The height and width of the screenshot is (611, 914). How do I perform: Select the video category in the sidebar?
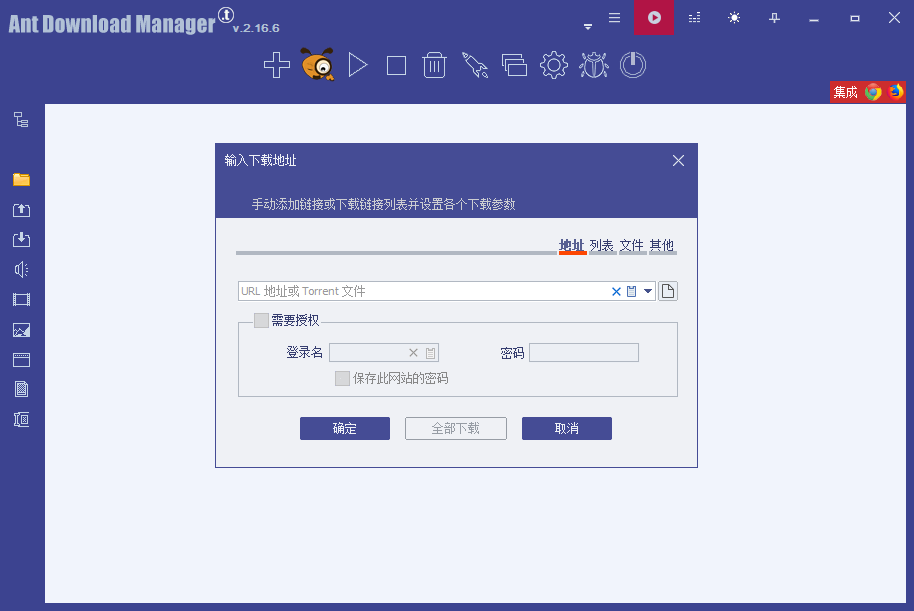21,299
